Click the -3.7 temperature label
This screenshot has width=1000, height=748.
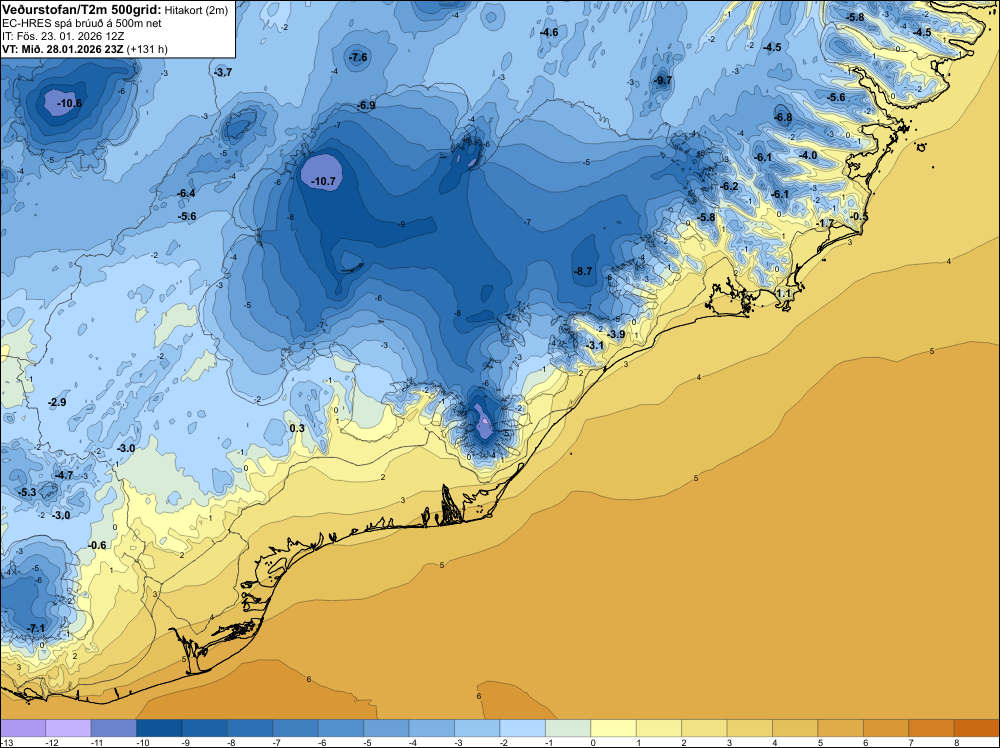point(223,73)
